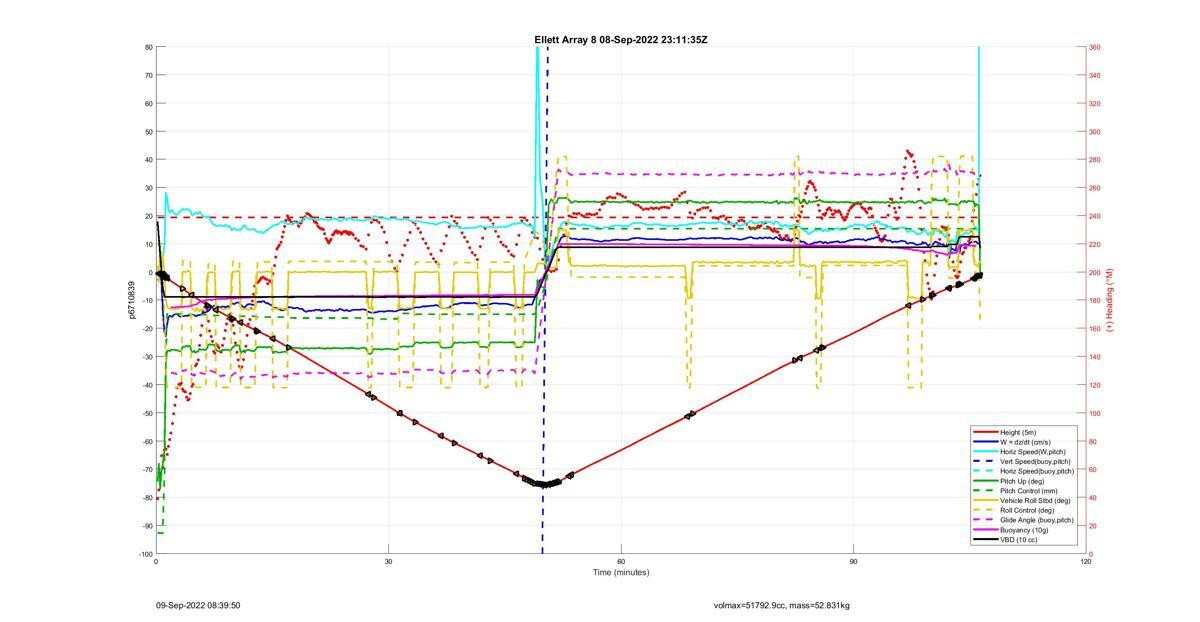Viewport: 1200px width, 622px height.
Task: Click right heading axis tick label "140"
Action: pos(1095,357)
